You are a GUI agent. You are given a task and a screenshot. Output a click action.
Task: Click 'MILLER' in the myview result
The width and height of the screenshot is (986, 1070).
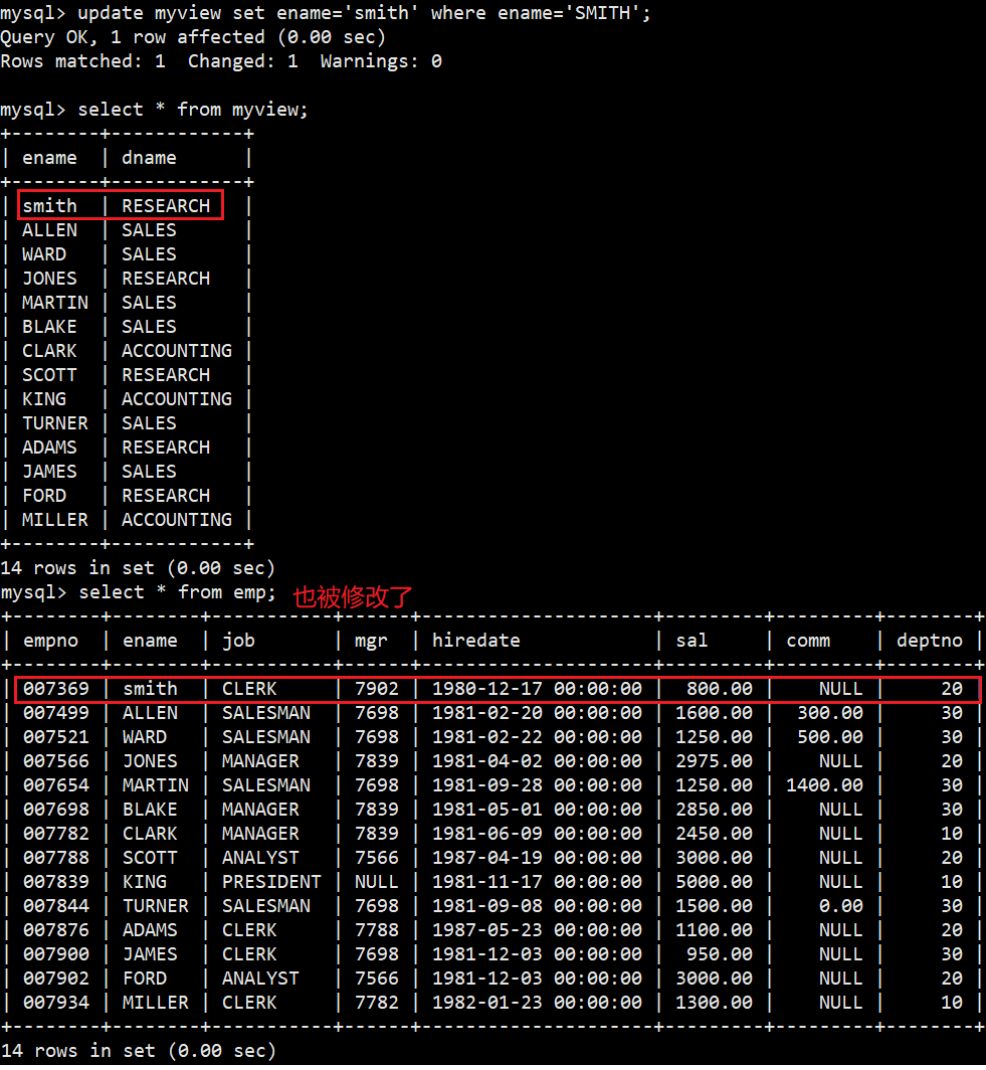[x=55, y=520]
